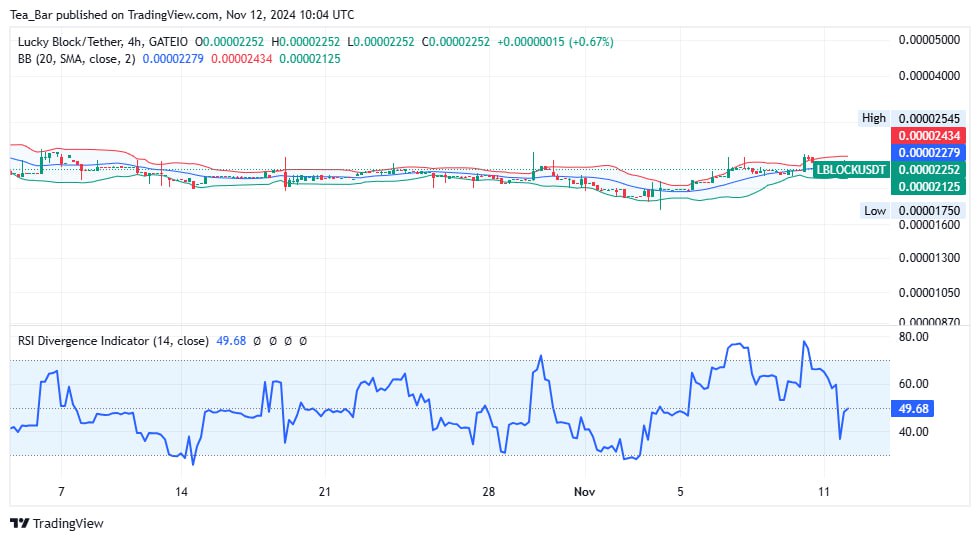Click the blue BB basis value 0.00002279 in legend
The image size is (980, 541).
(173, 59)
